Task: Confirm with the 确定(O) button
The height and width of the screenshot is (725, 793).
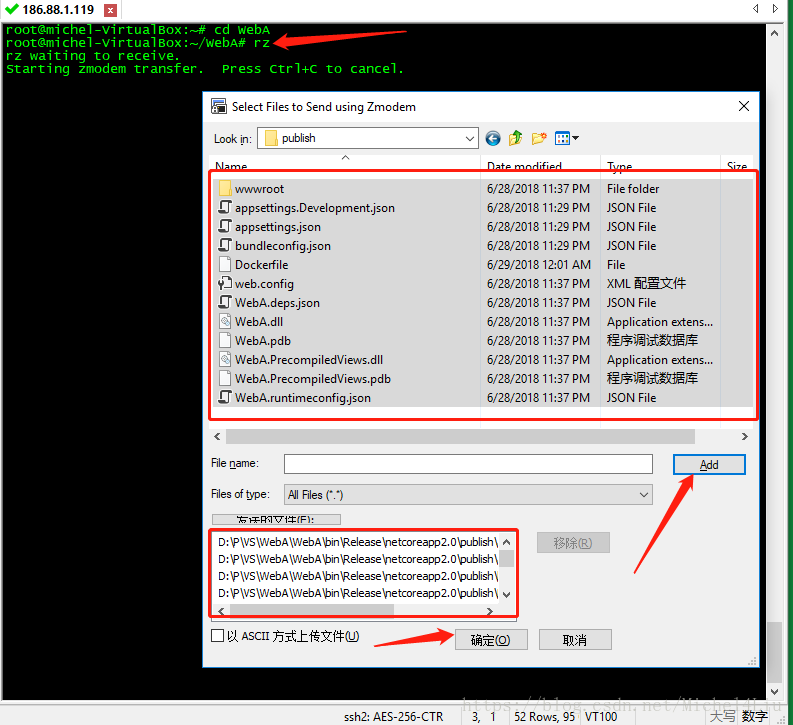Action: (491, 640)
